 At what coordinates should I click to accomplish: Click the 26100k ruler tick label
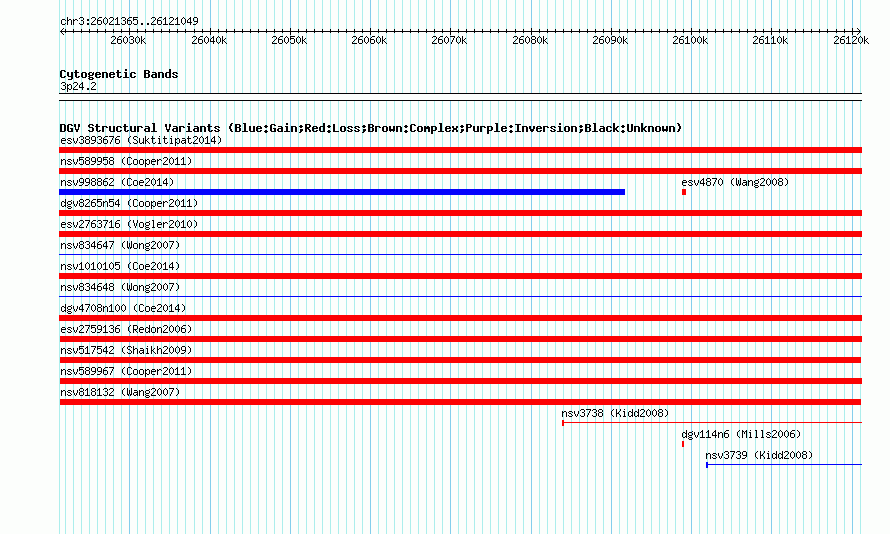coord(690,40)
